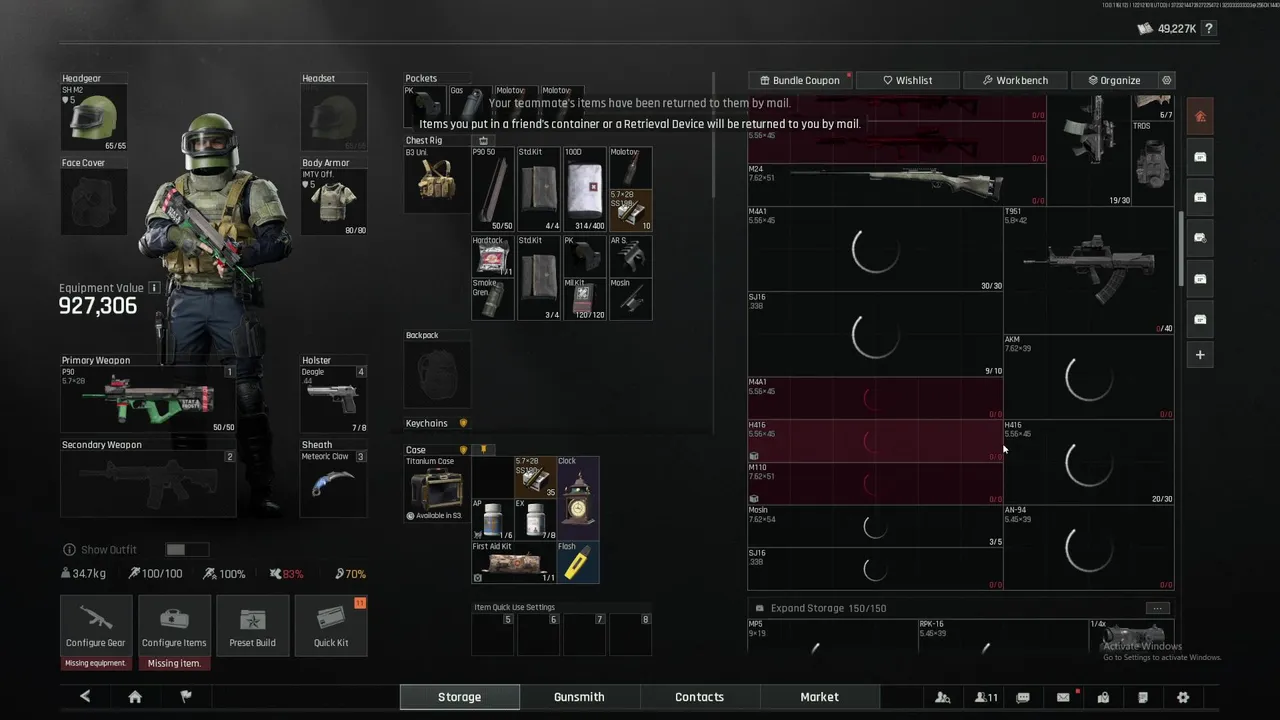
Task: Select the 100D item in chest rig
Action: [585, 189]
